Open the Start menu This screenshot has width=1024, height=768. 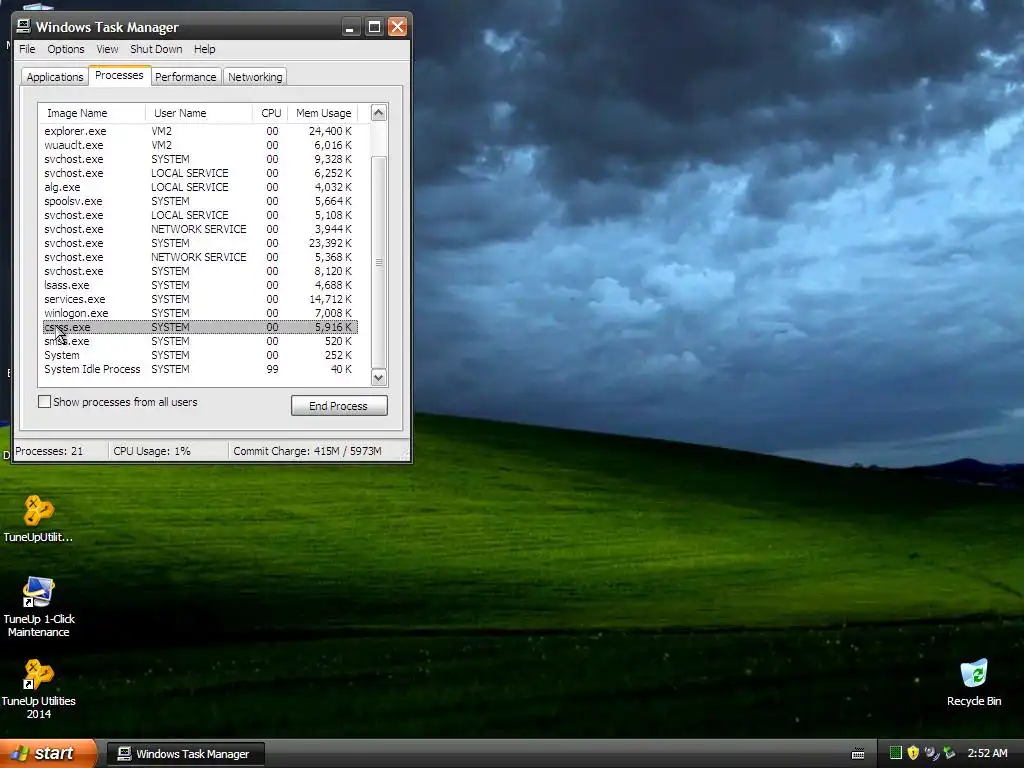point(48,753)
